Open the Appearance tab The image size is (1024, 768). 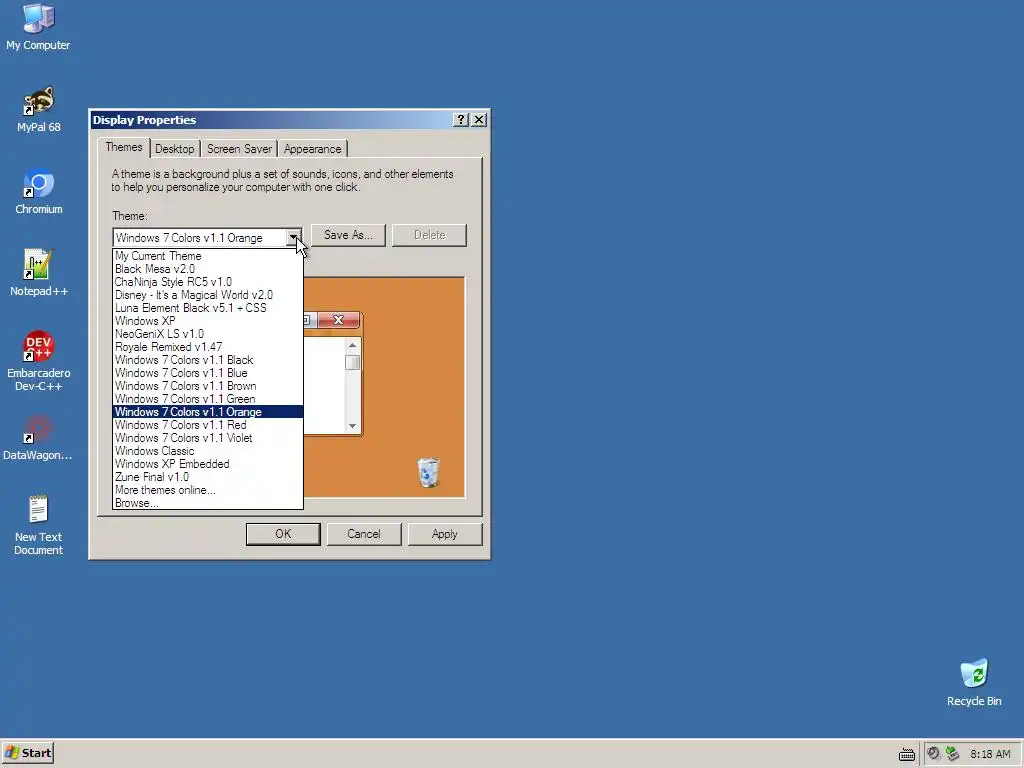point(312,149)
